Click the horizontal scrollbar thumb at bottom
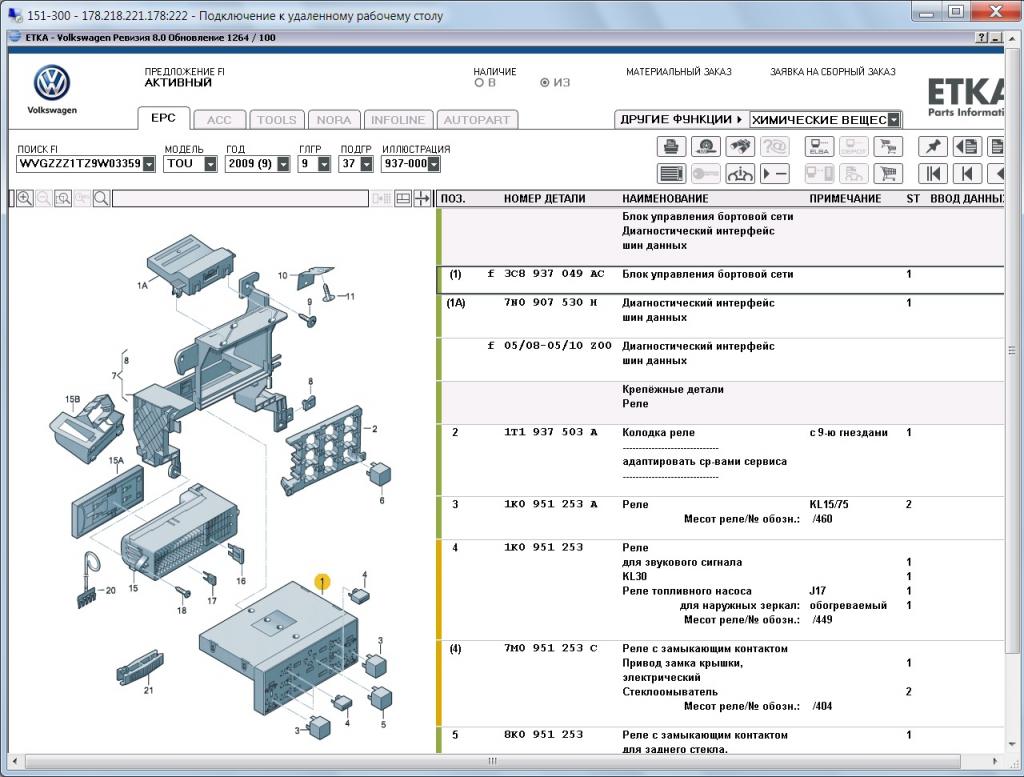The width and height of the screenshot is (1024, 777). coord(492,761)
